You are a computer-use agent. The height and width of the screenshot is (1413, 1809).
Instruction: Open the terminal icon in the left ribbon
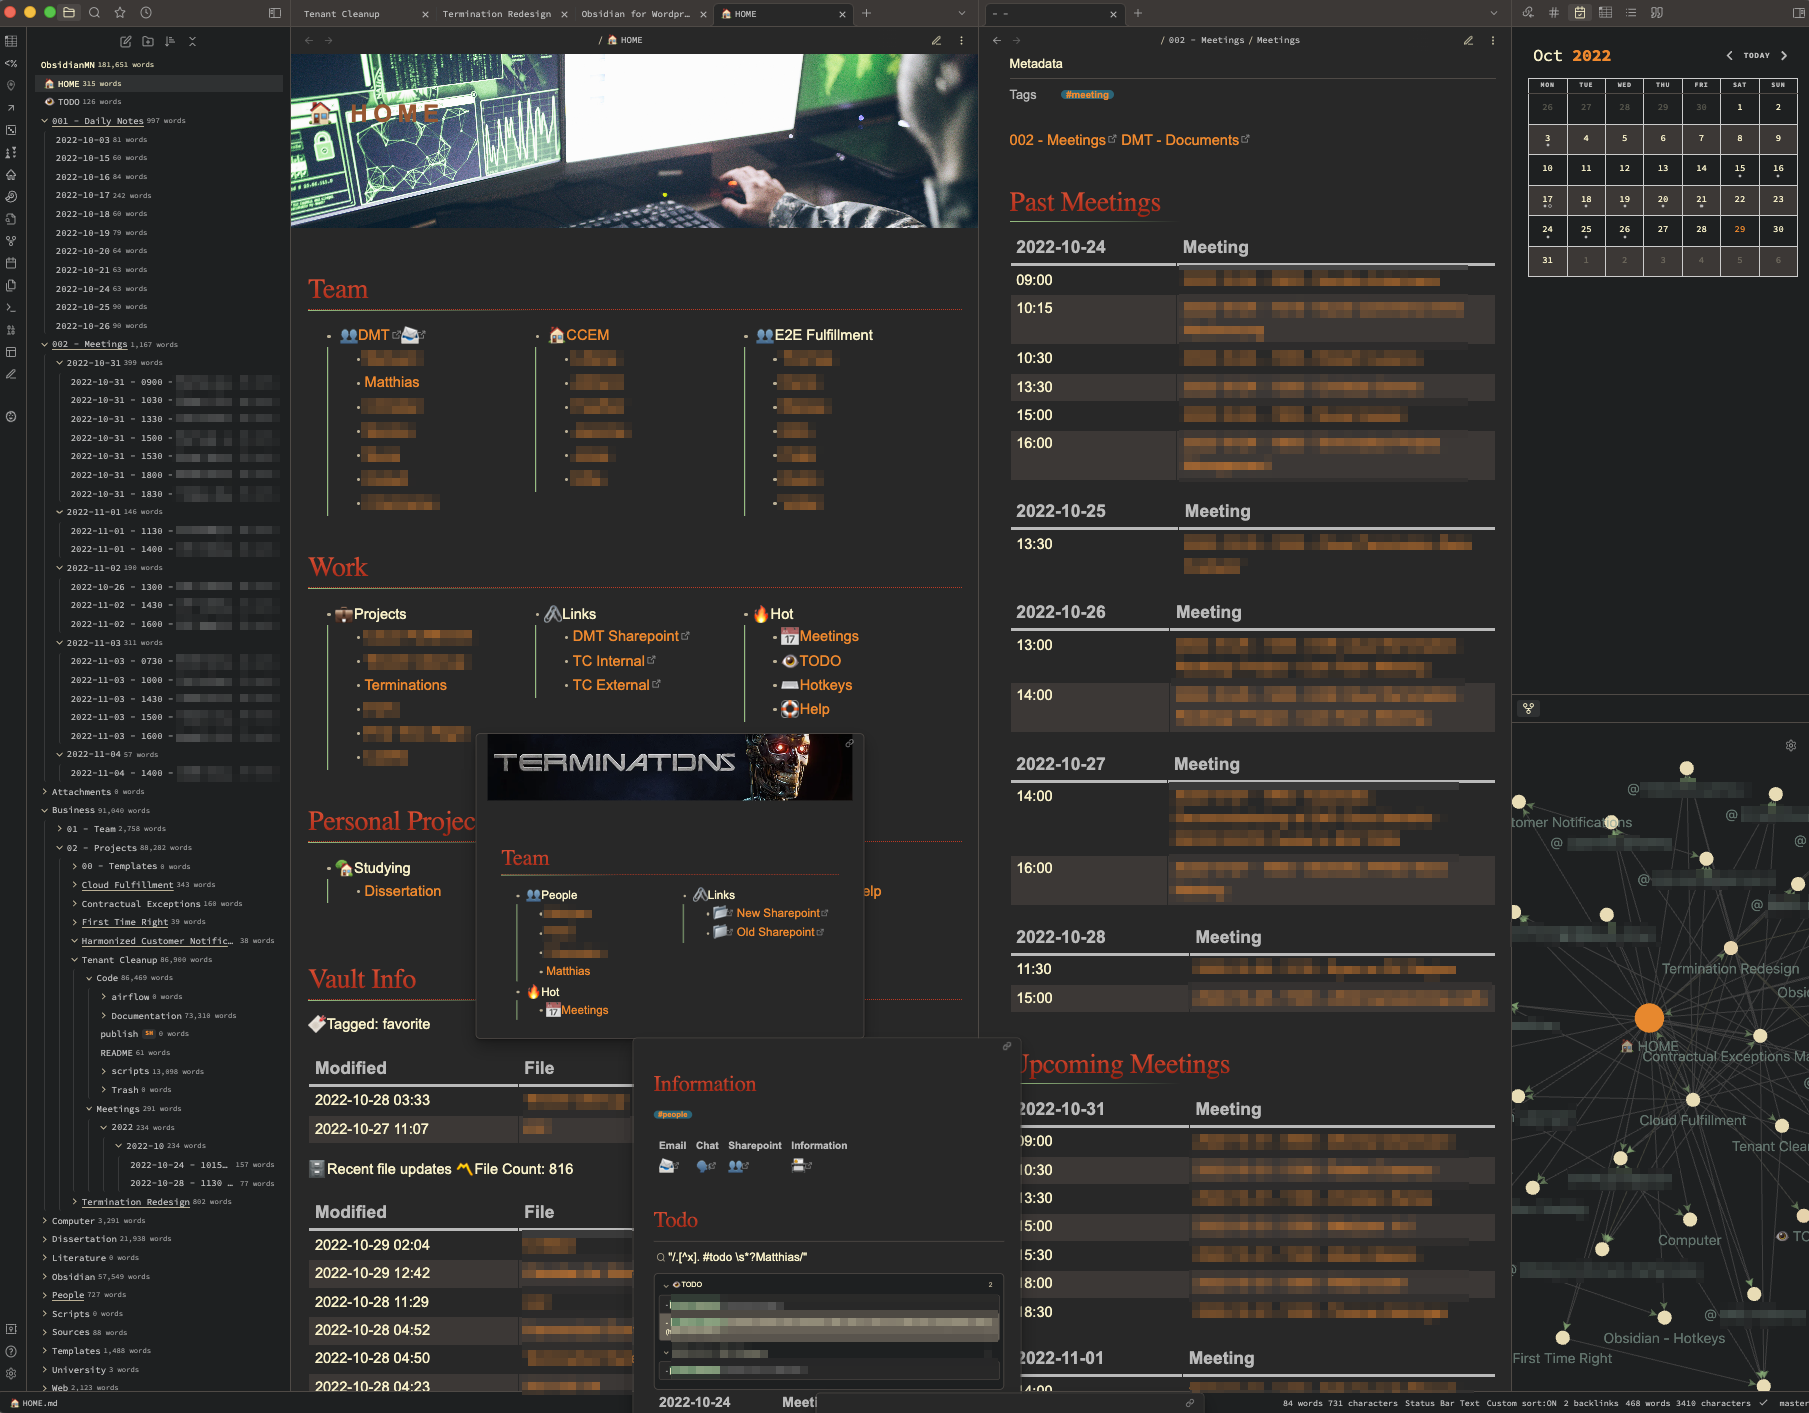coord(11,305)
